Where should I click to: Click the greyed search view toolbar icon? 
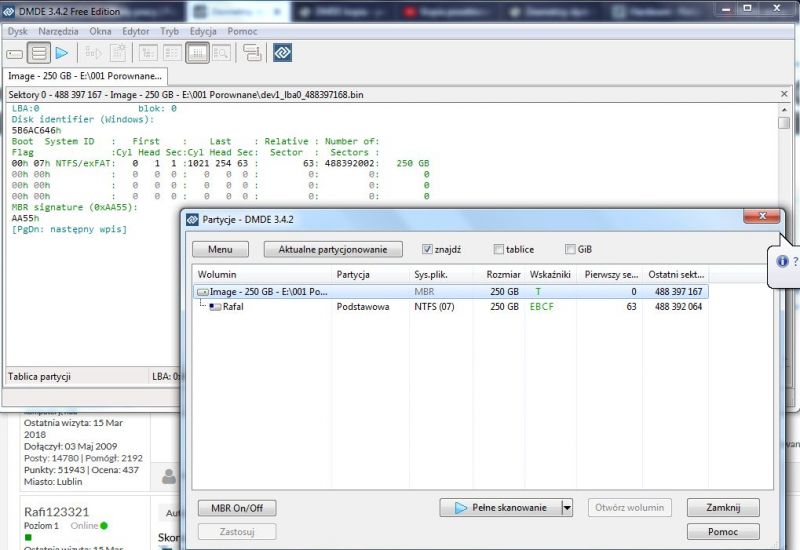pos(221,53)
